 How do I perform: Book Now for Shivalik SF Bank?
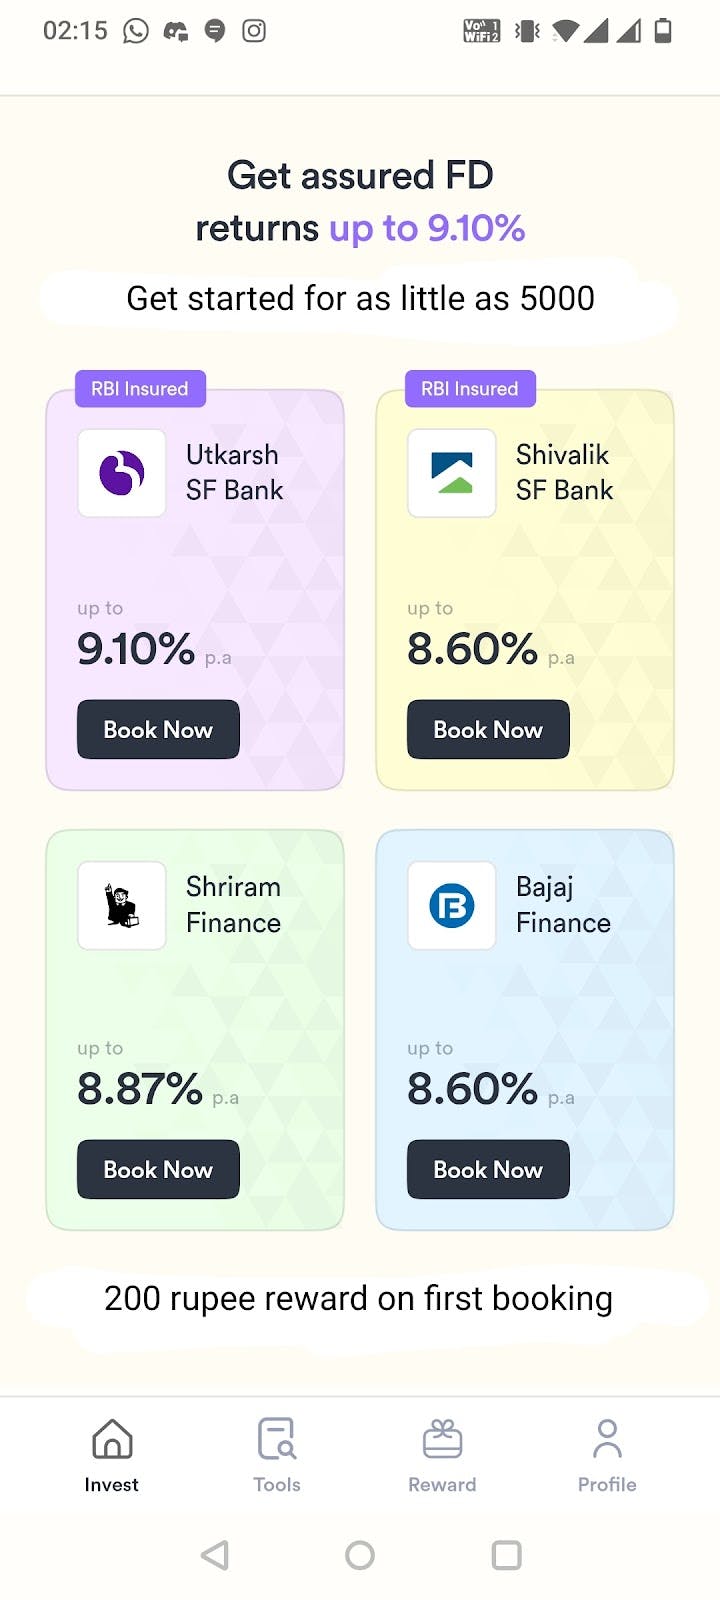tap(488, 729)
